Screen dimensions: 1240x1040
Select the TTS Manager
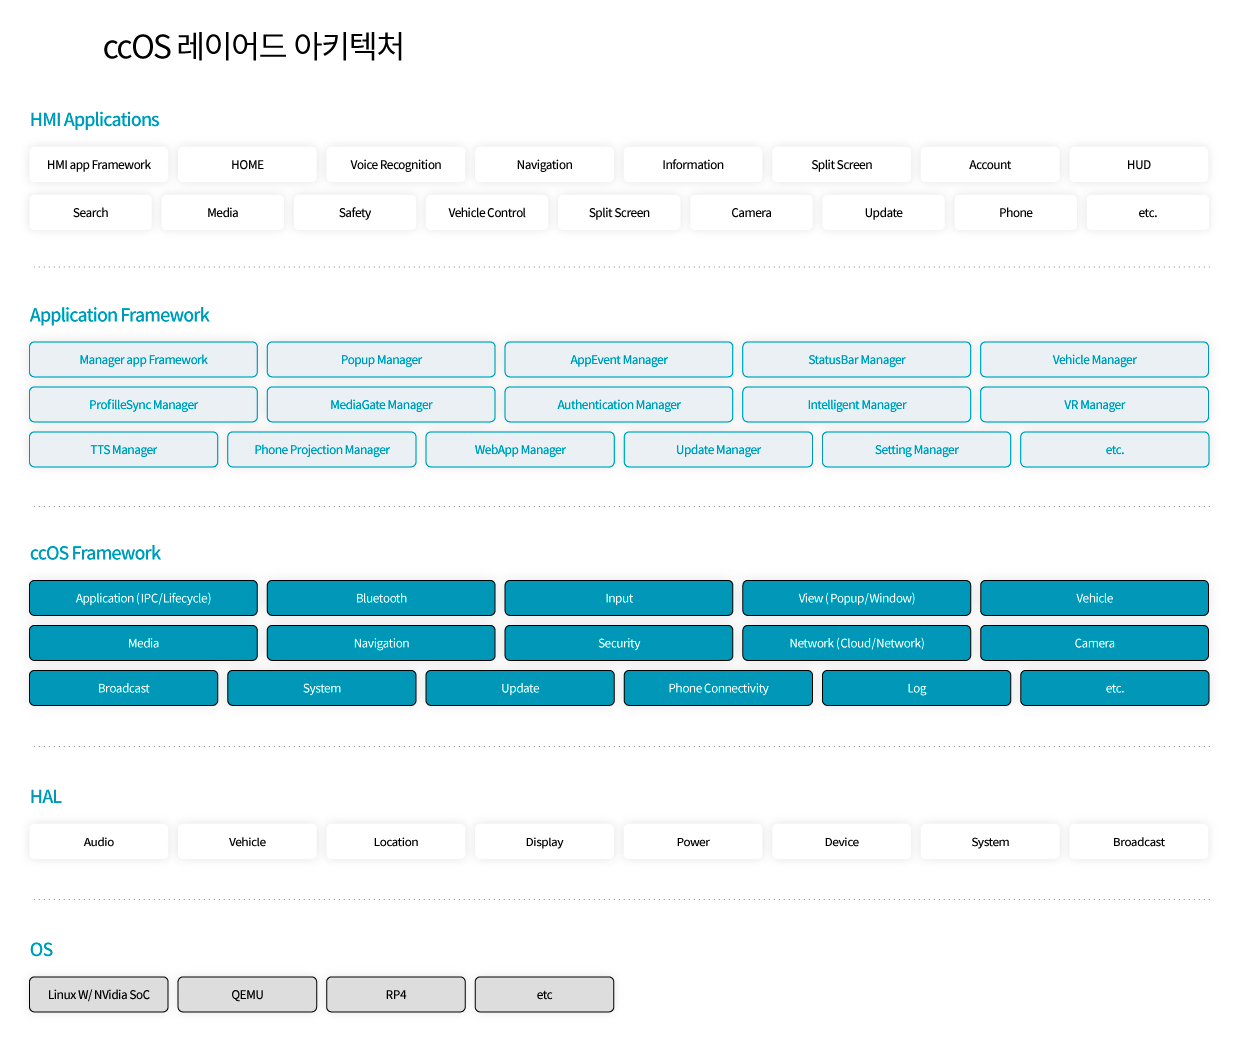pos(123,449)
